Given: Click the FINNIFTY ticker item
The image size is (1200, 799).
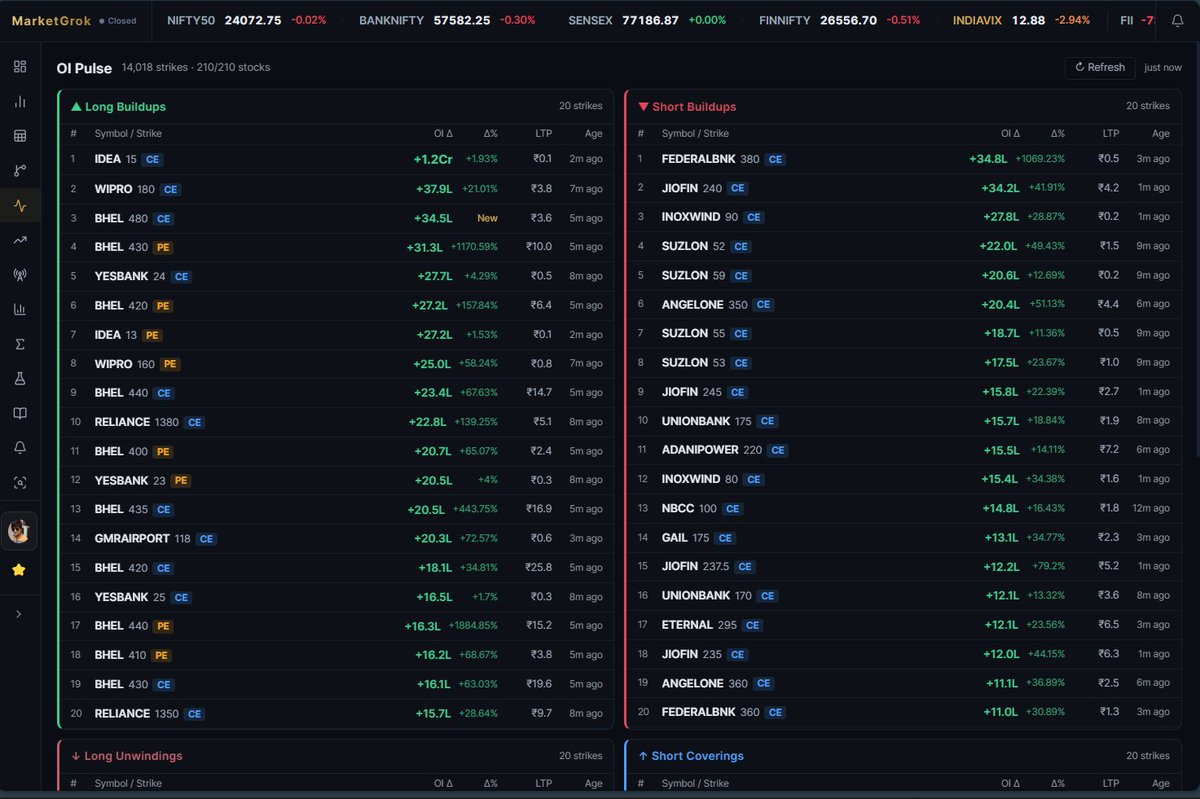Looking at the screenshot, I should pos(839,20).
